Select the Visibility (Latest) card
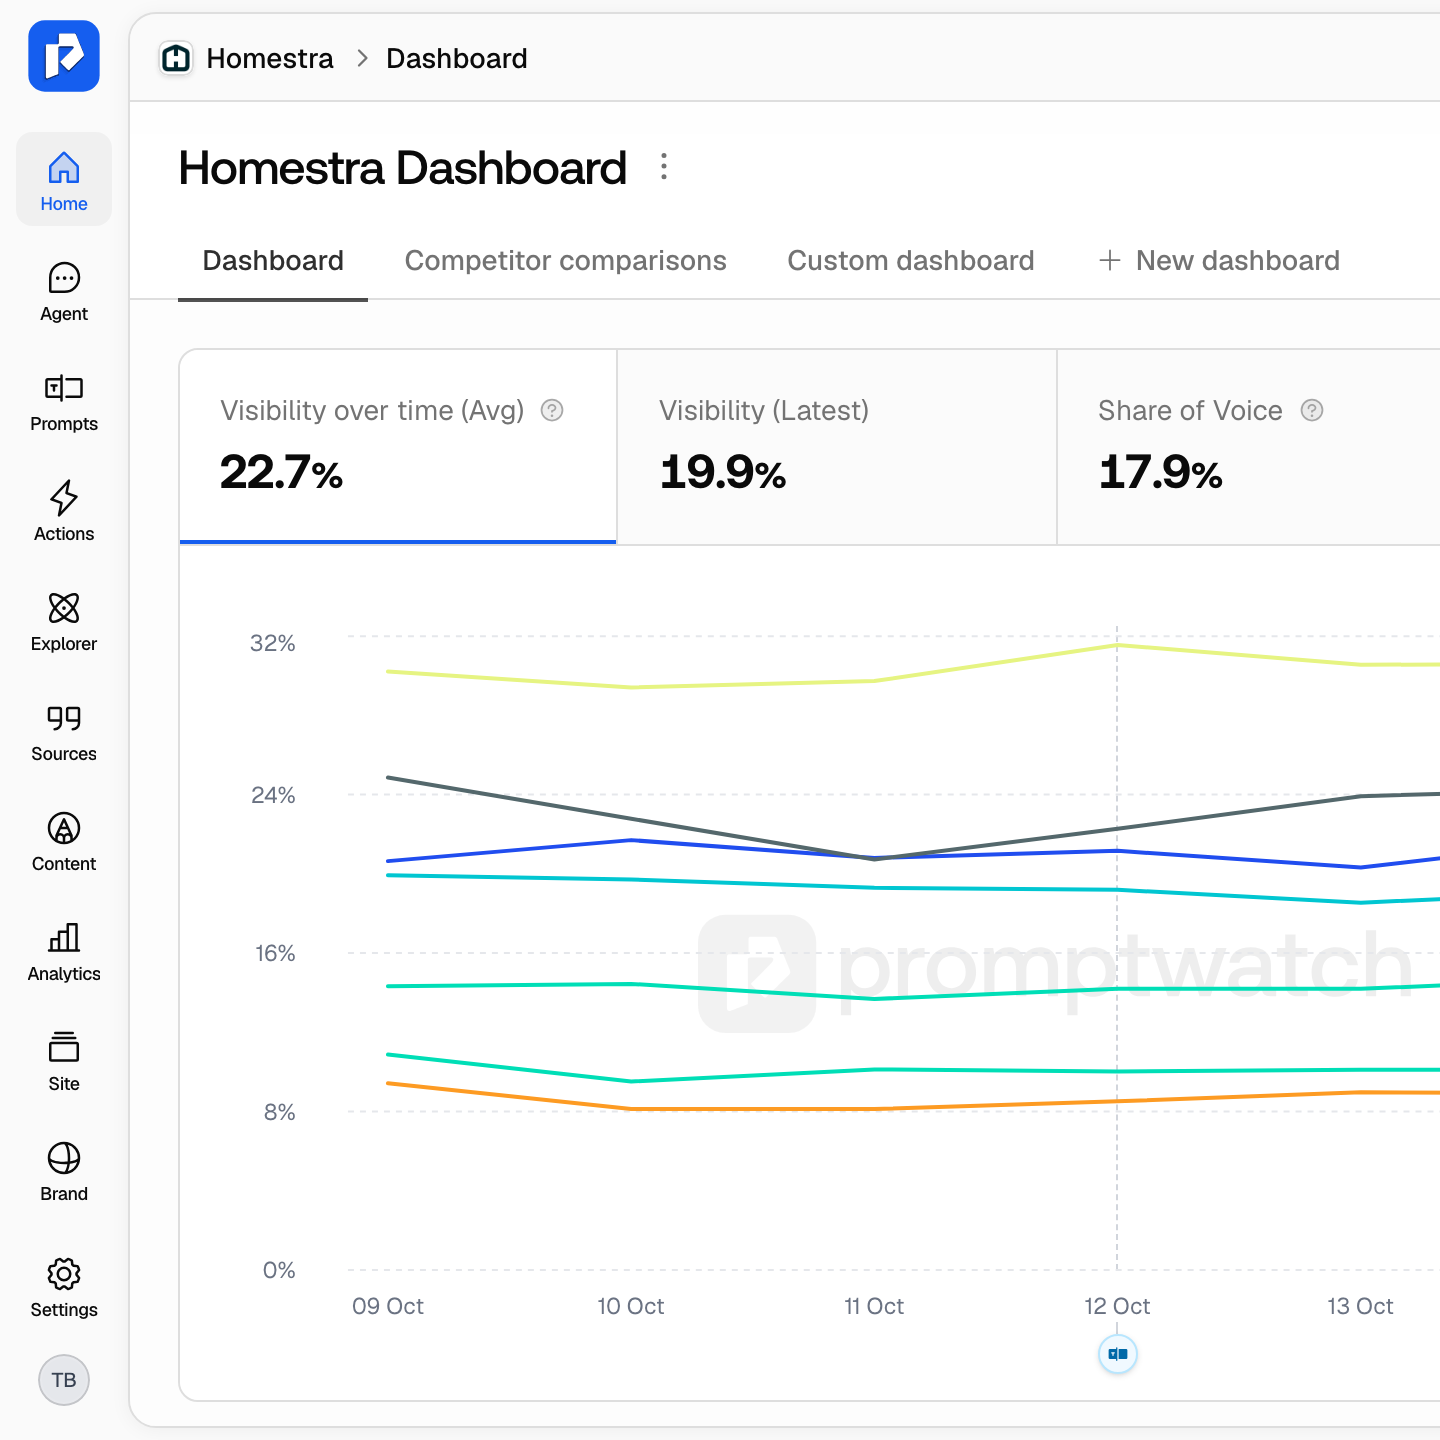 [837, 446]
